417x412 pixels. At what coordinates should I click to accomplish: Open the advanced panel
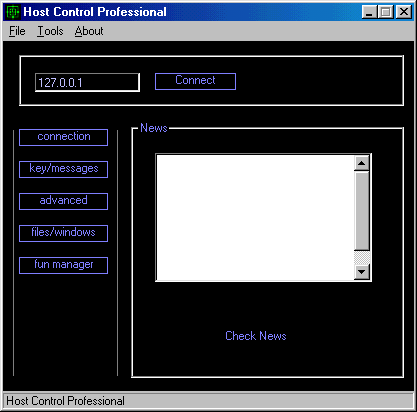click(63, 201)
